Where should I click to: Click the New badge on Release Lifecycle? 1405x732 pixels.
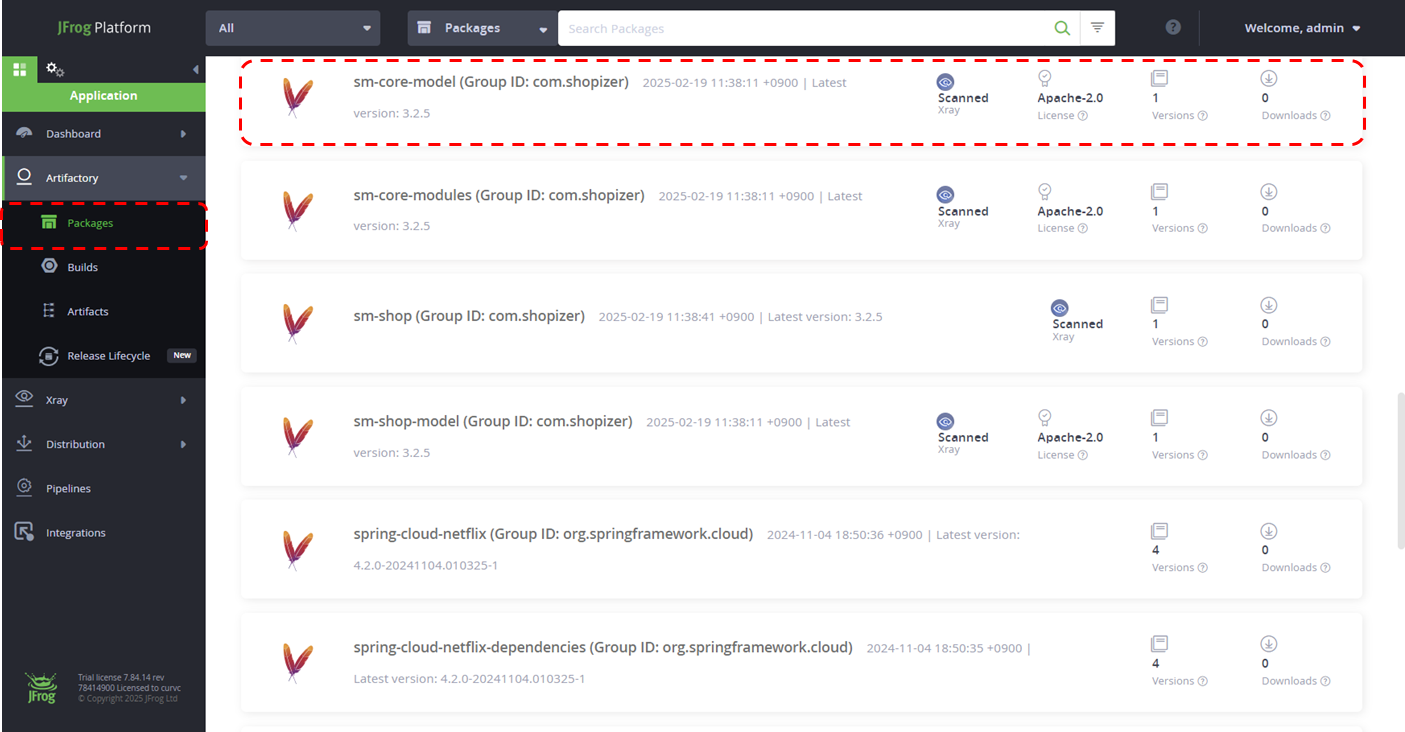(182, 355)
